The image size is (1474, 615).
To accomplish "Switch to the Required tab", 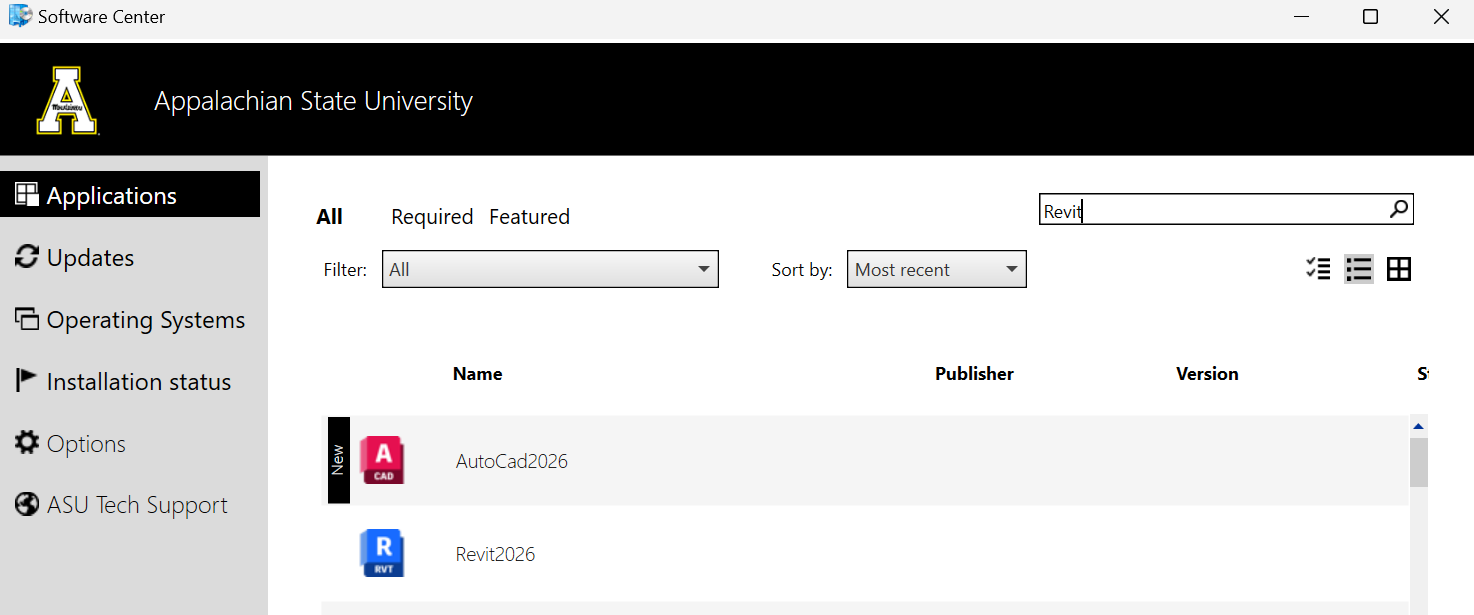I will tap(432, 217).
